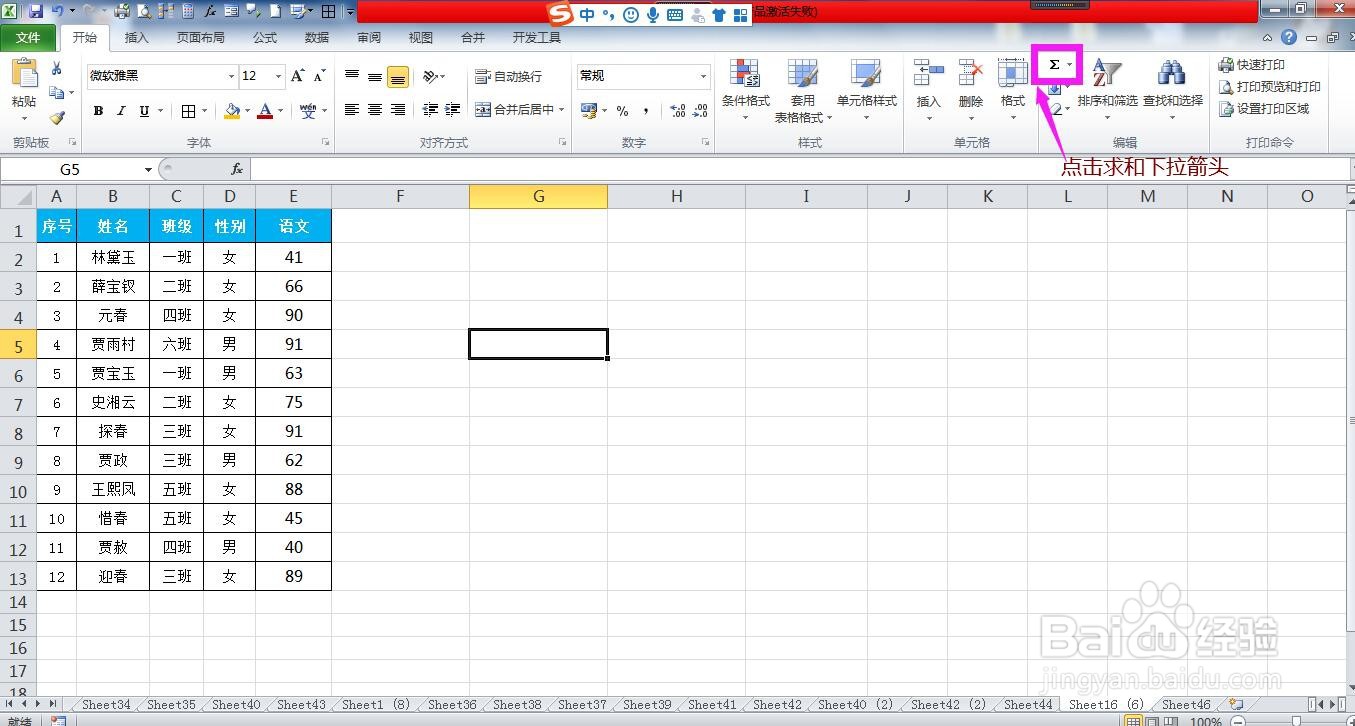Open the font name dropdown
The height and width of the screenshot is (726, 1355).
pos(231,76)
